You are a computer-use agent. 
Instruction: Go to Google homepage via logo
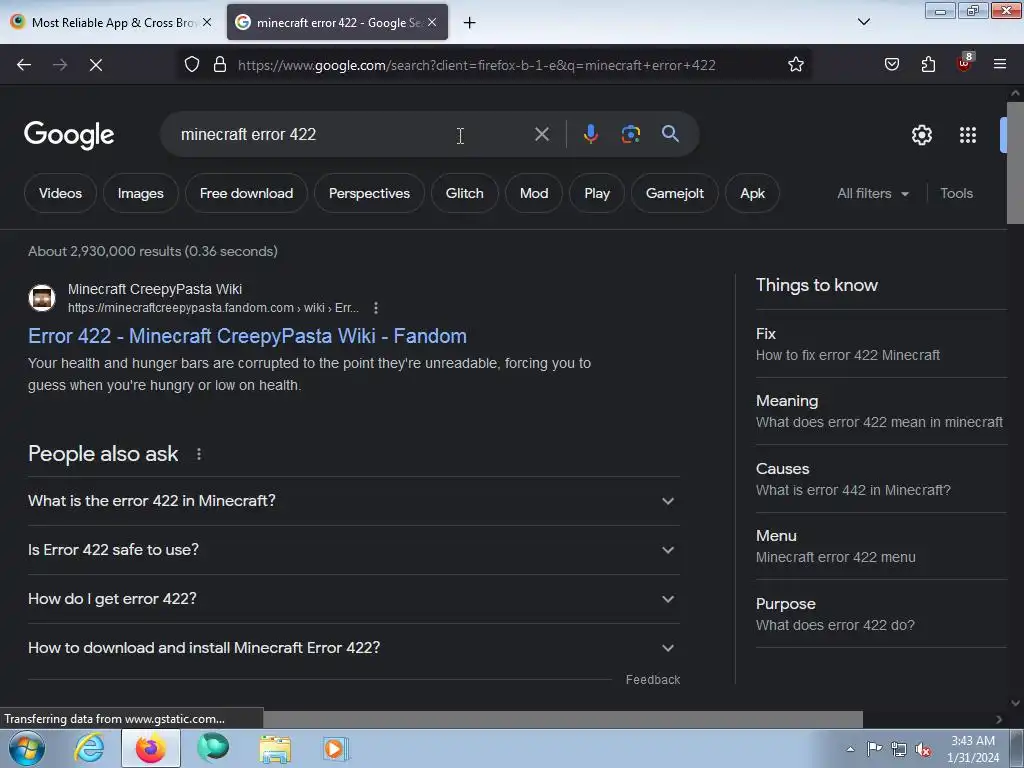69,135
